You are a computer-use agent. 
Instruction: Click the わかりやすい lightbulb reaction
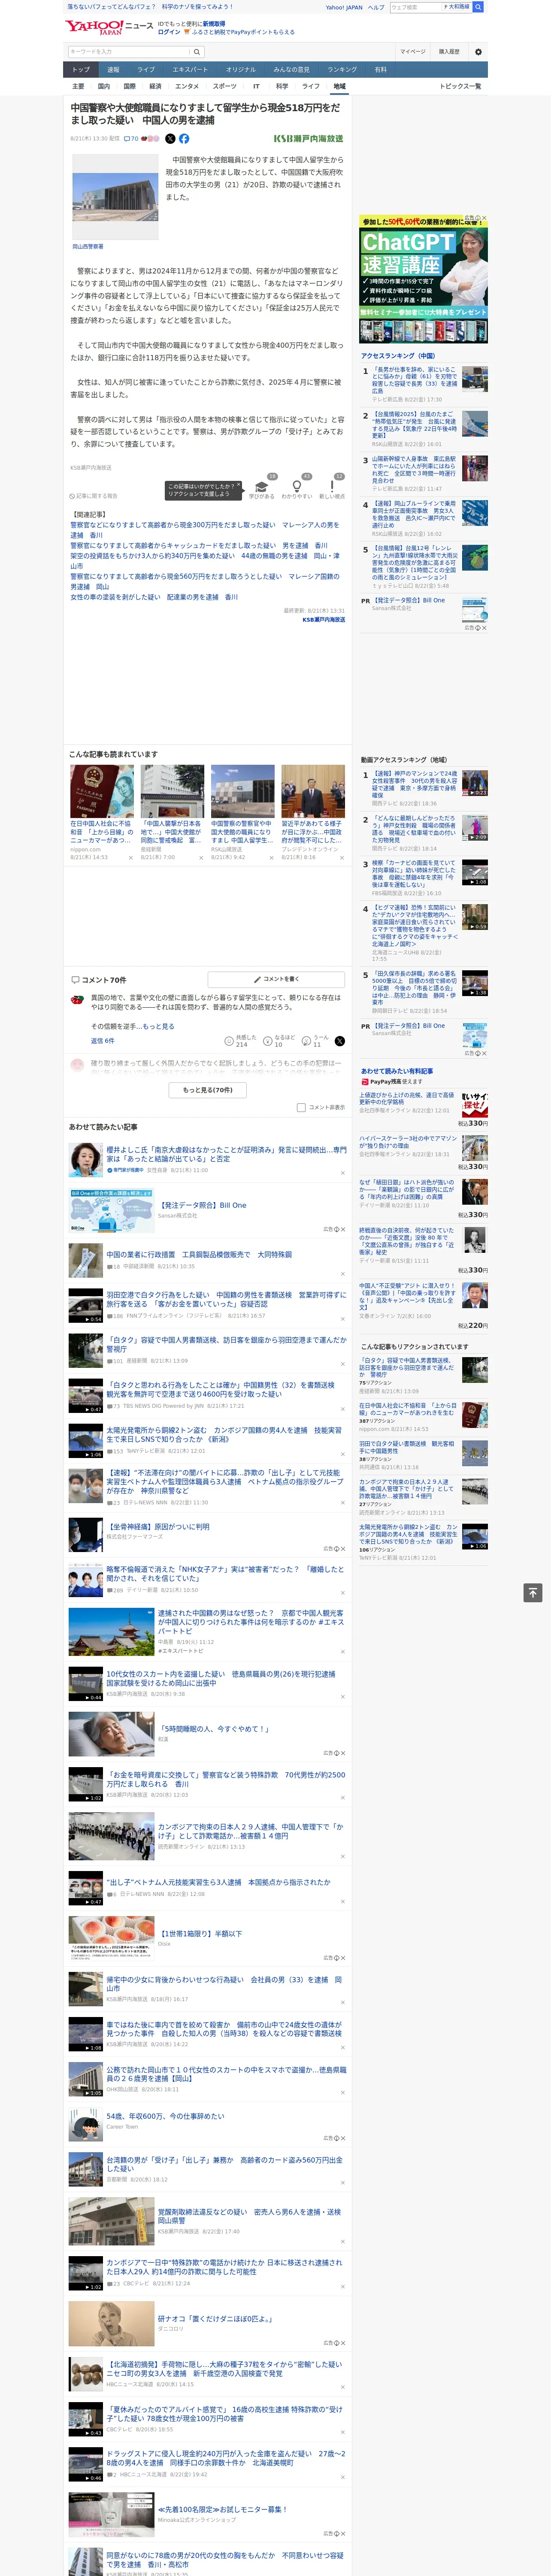[297, 487]
